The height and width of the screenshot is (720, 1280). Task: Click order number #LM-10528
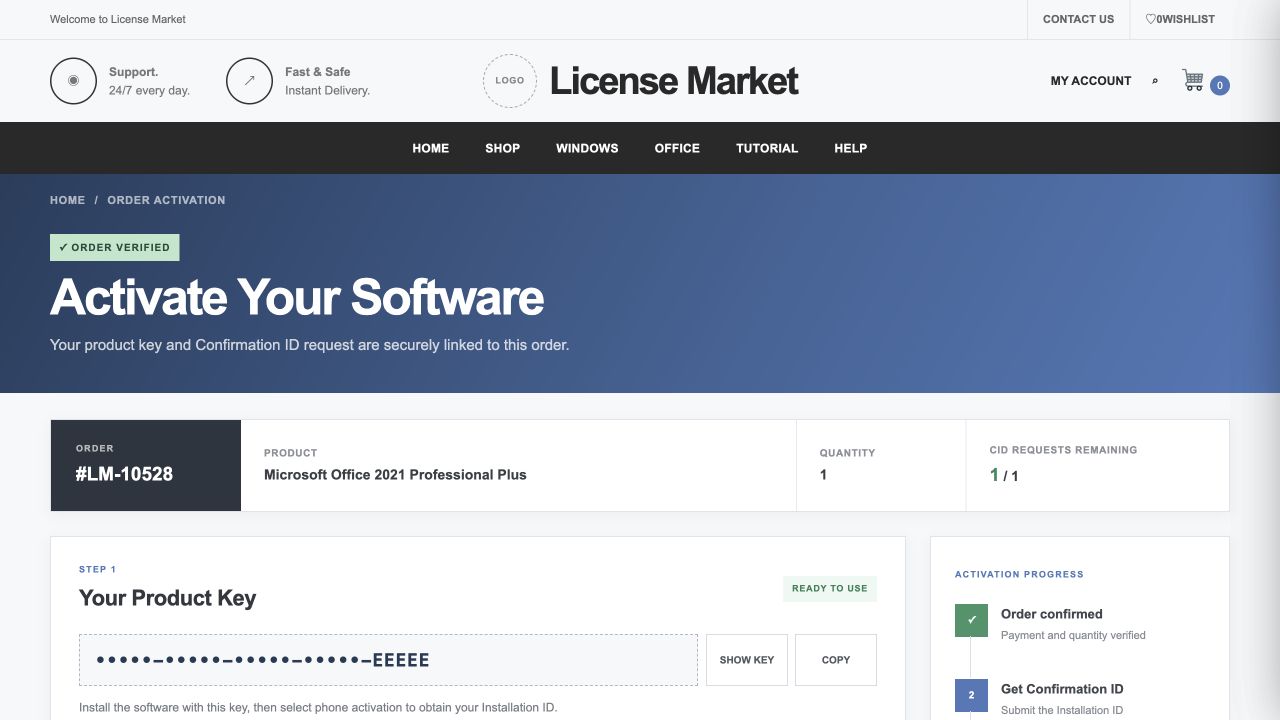[x=124, y=474]
